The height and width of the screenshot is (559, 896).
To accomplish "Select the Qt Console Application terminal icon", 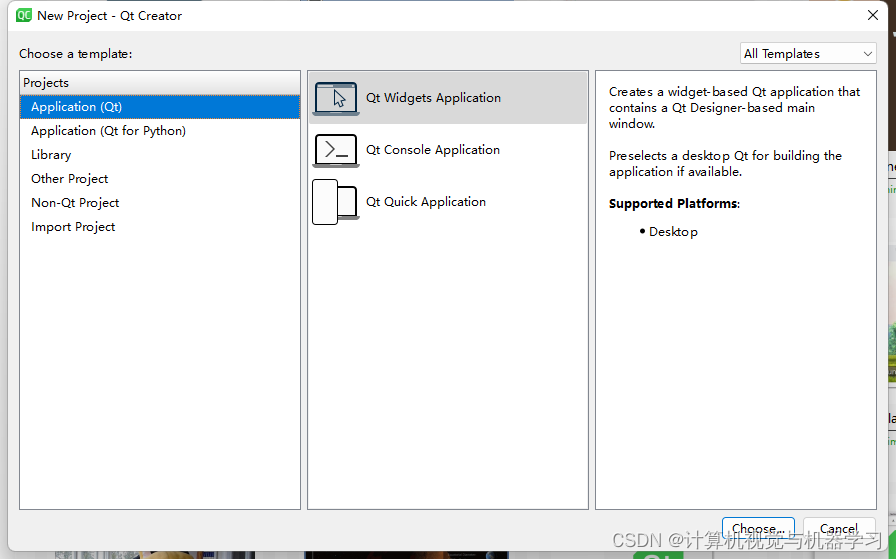I will [x=336, y=150].
